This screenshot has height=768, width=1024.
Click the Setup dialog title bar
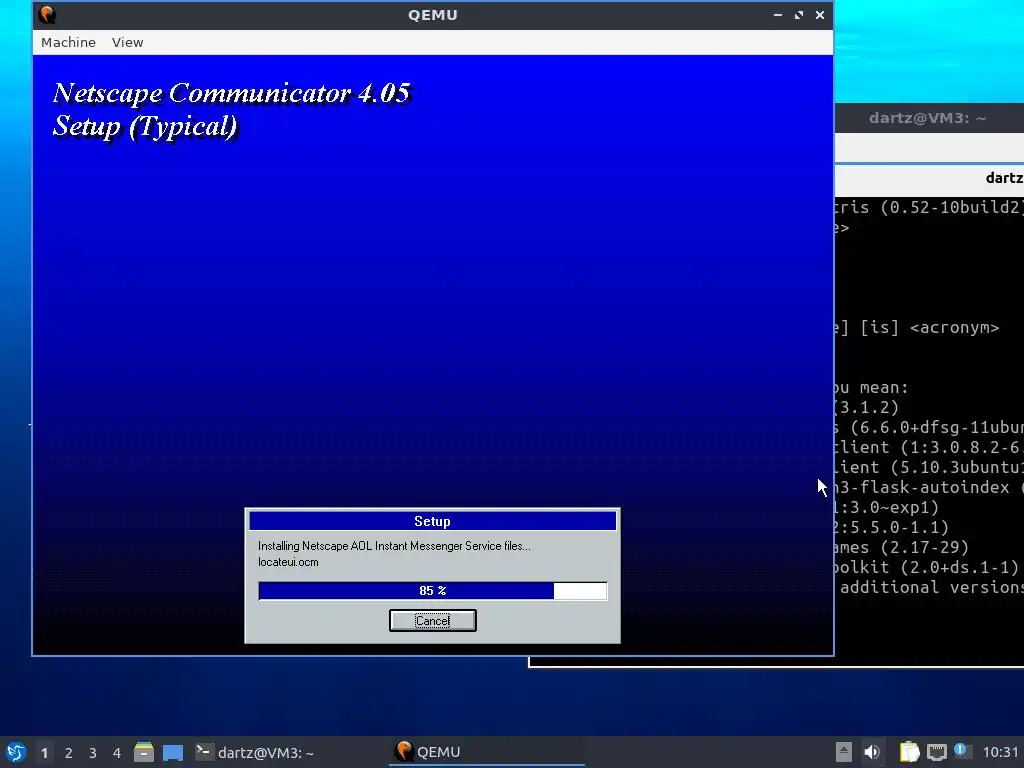tap(432, 521)
